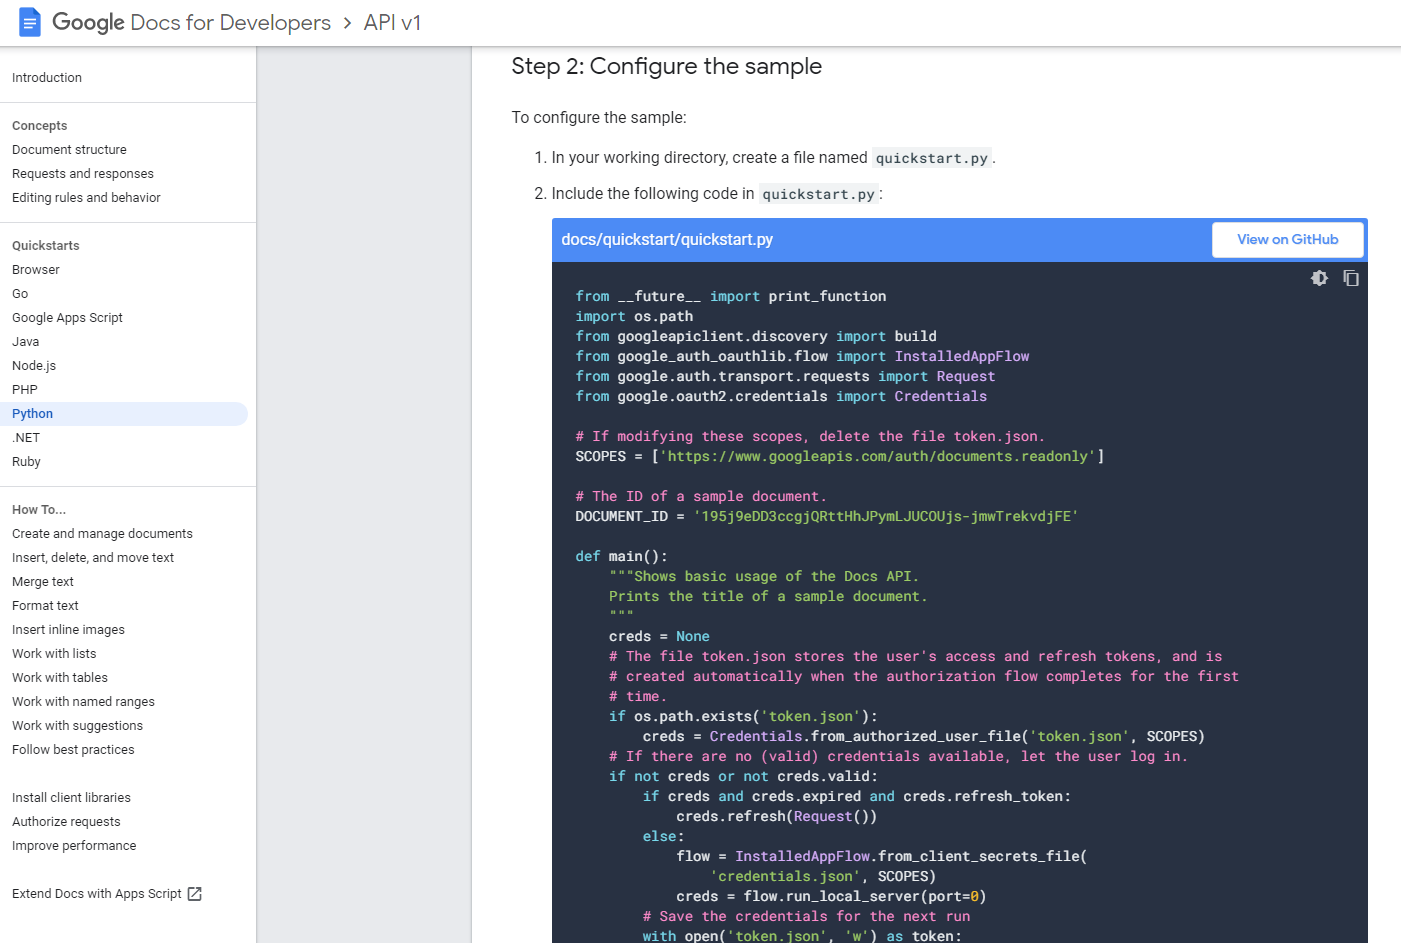Viewport: 1401px width, 943px height.
Task: Select the Browser quickstart
Action: tap(36, 270)
